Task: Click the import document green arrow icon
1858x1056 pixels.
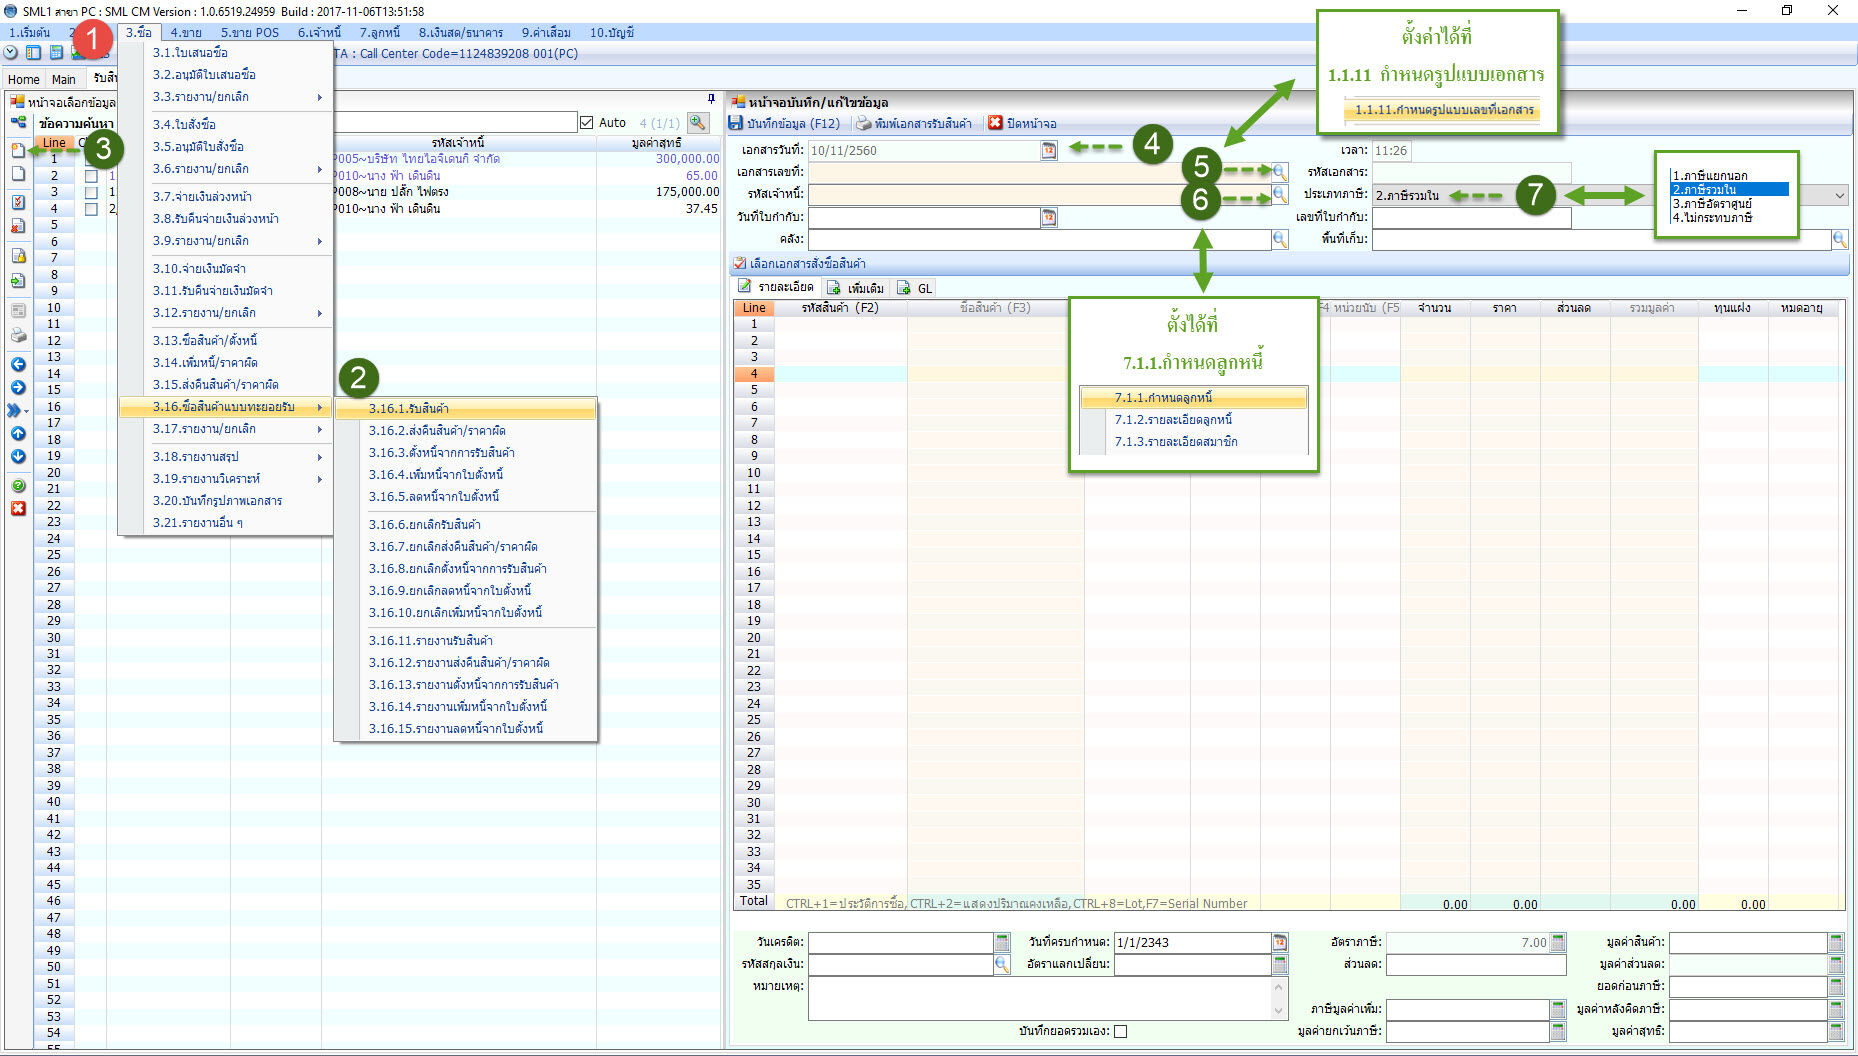Action: [18, 281]
